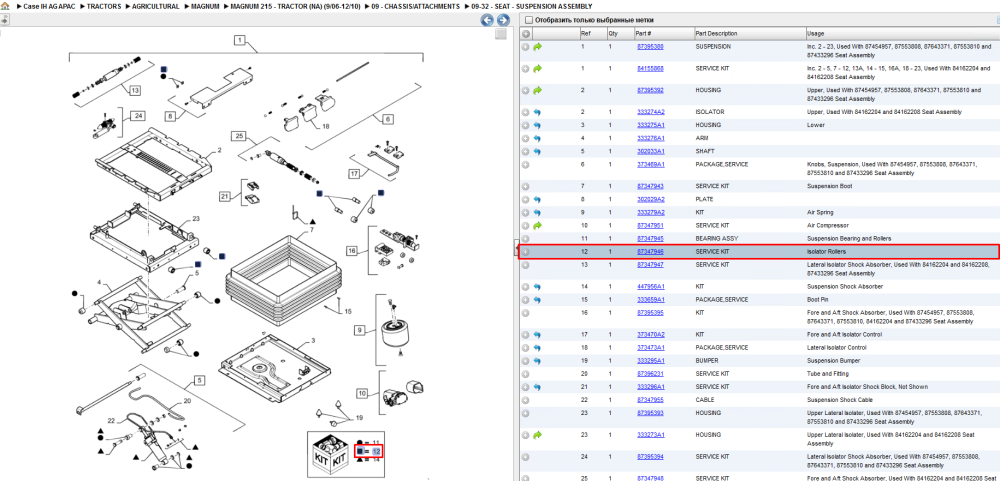
Task: Click callout 24 in the diagram
Action: click(x=140, y=115)
